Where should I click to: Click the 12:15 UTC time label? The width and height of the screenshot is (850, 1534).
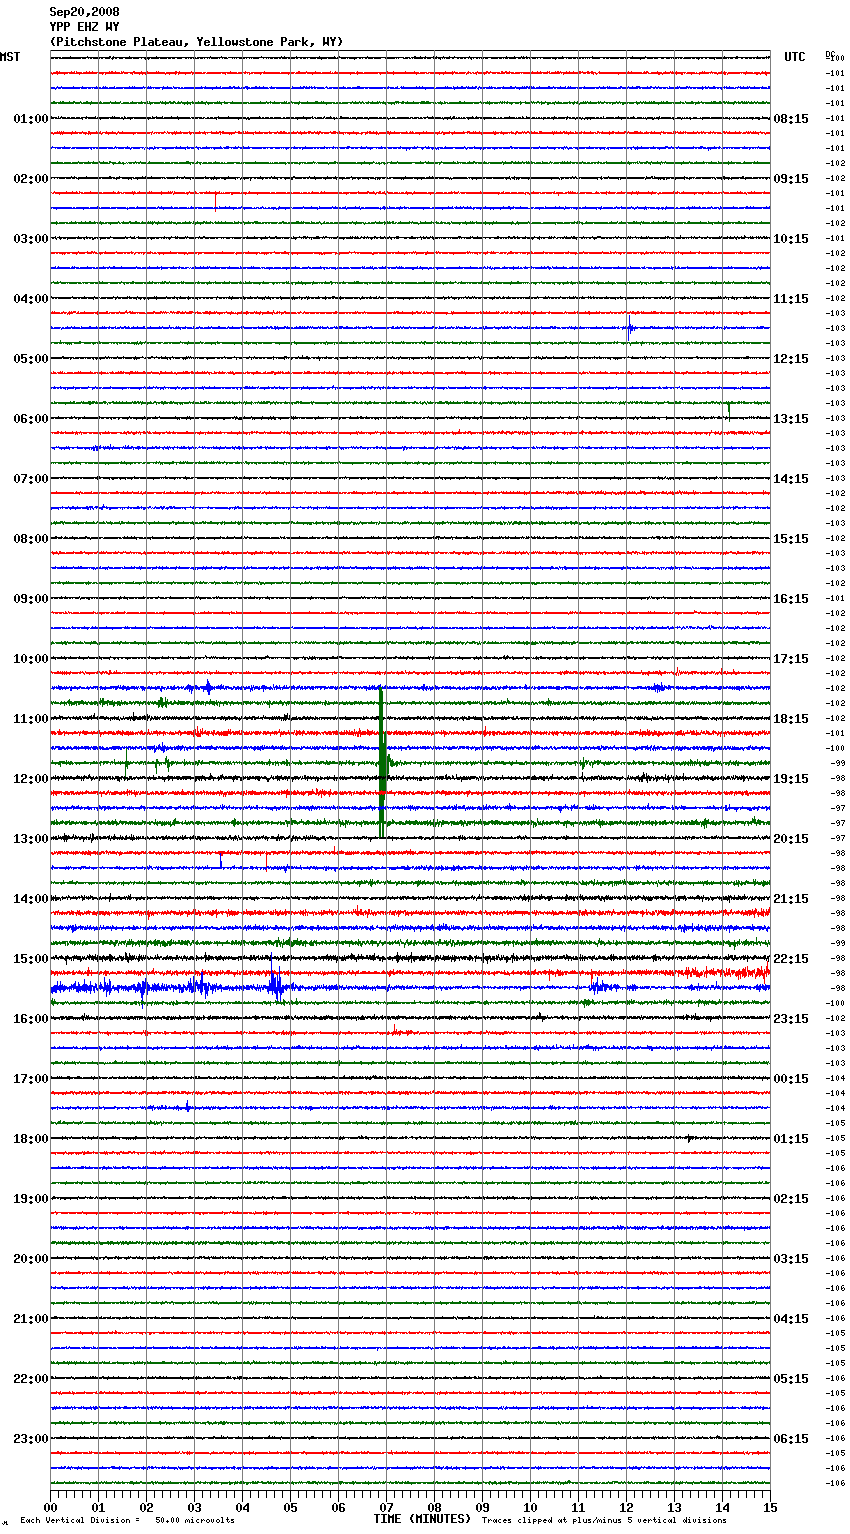click(791, 359)
